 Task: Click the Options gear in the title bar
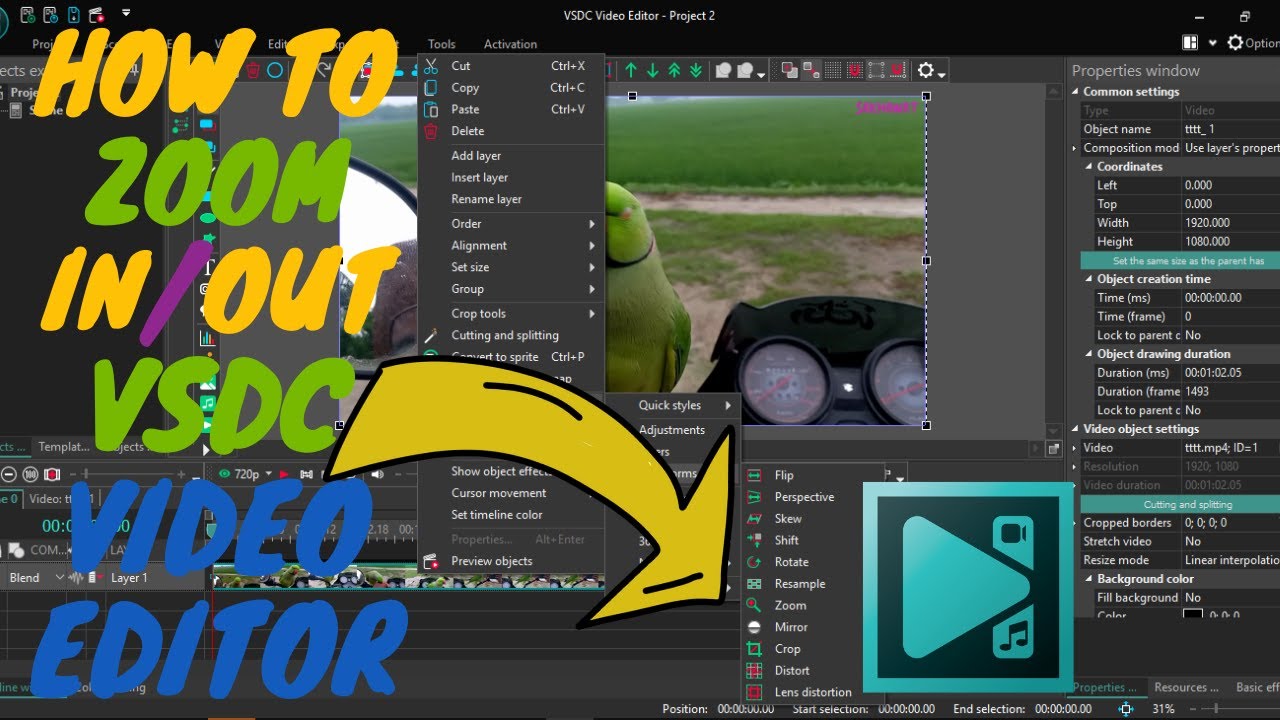click(1236, 43)
